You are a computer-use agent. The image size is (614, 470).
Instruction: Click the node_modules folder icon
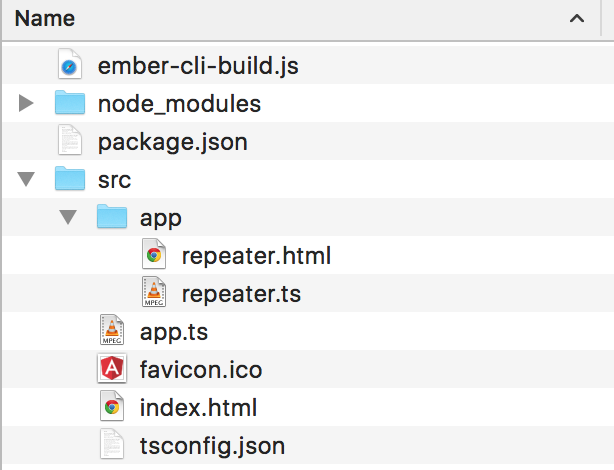pos(69,104)
